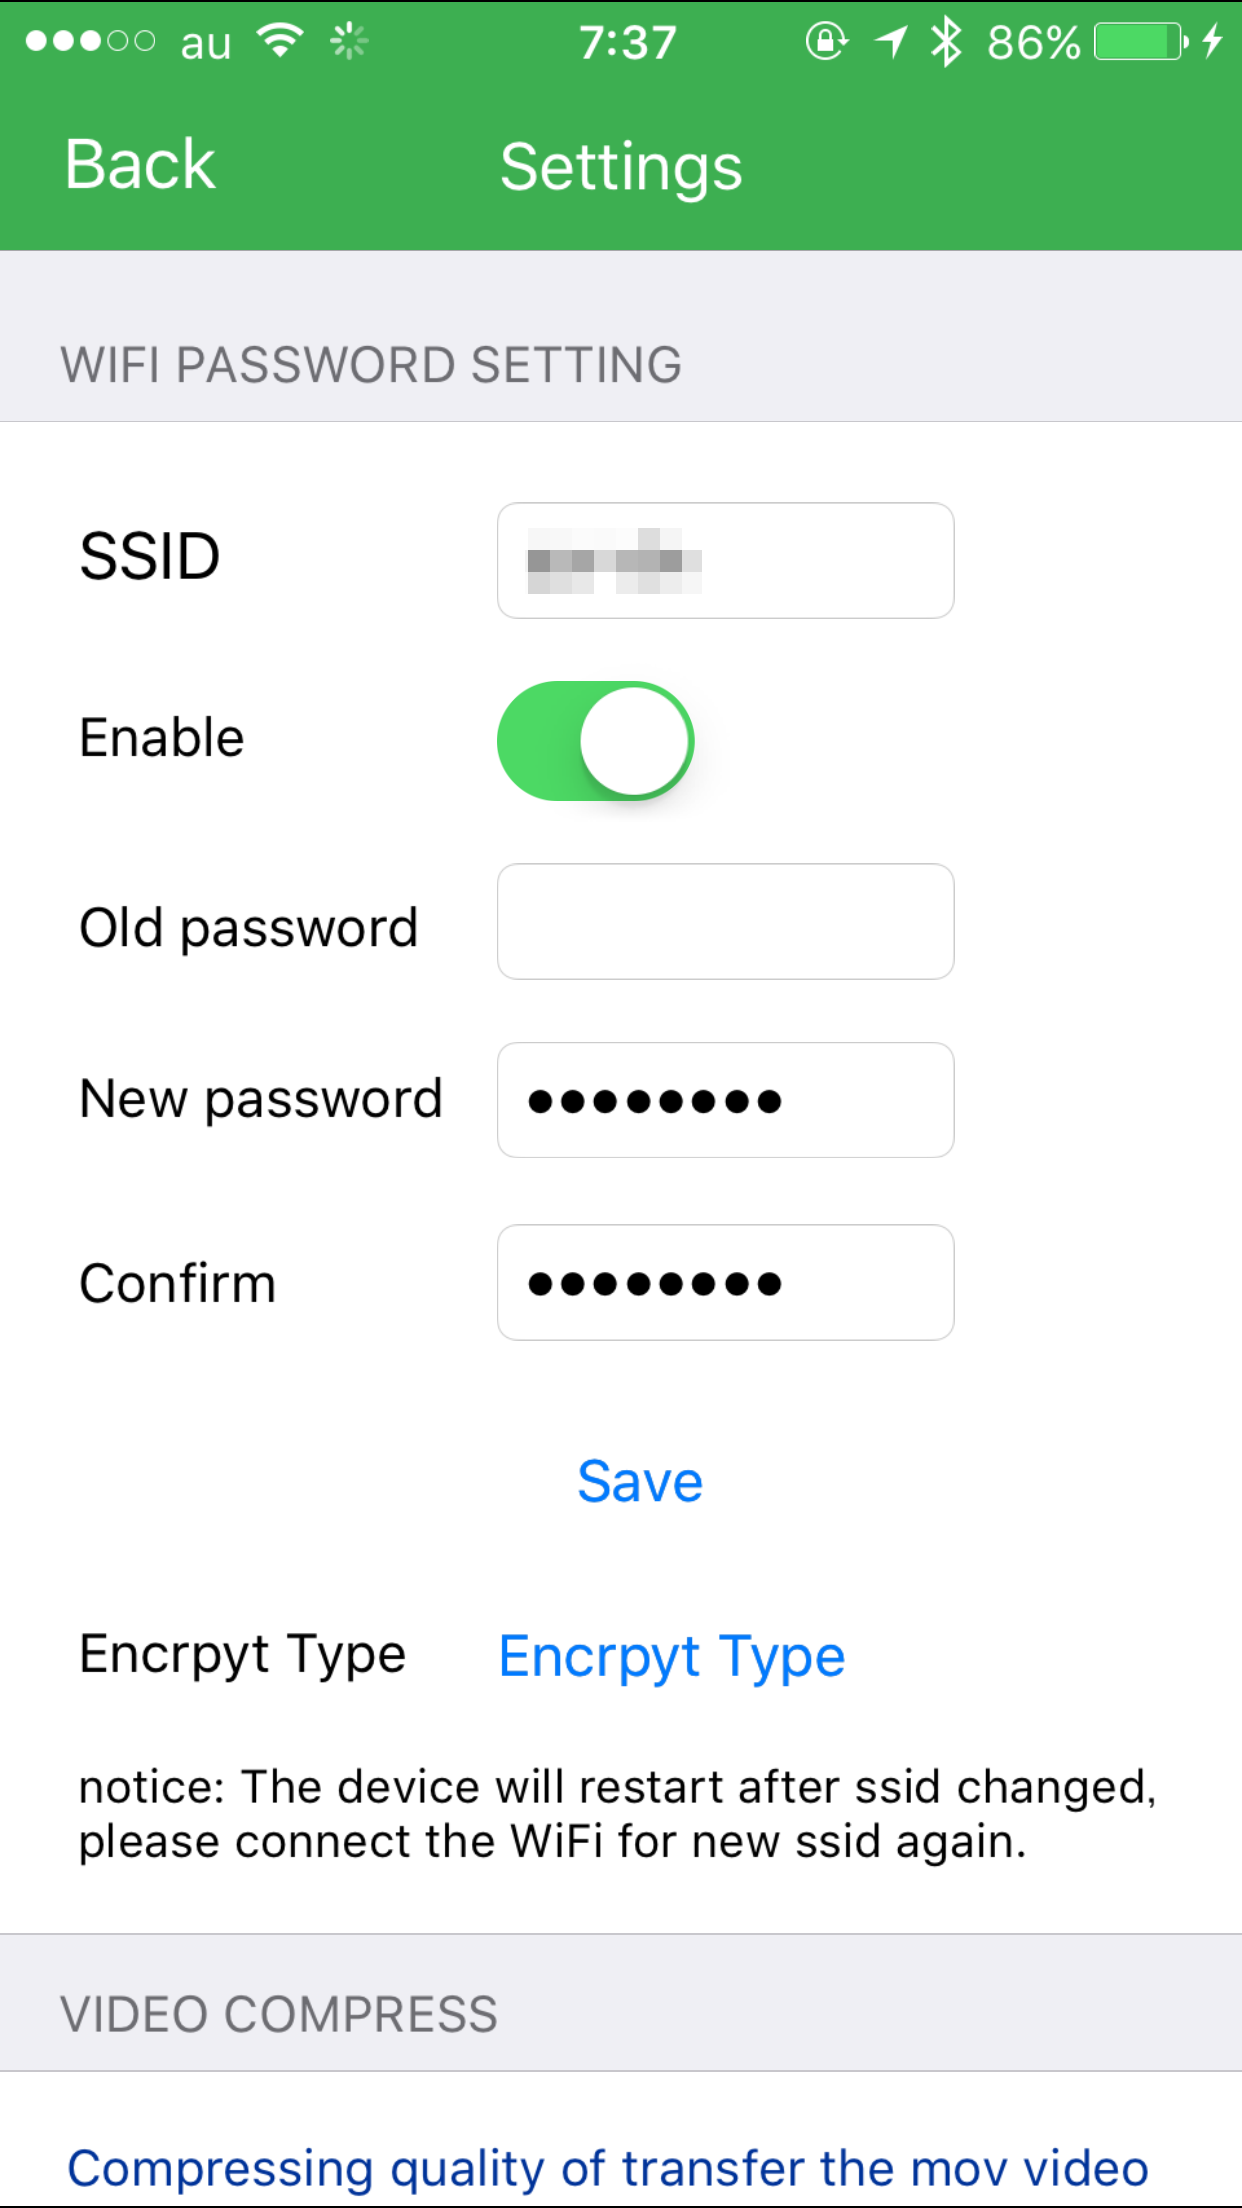
Task: Tap the Wi-Fi signal status icon
Action: click(x=280, y=41)
